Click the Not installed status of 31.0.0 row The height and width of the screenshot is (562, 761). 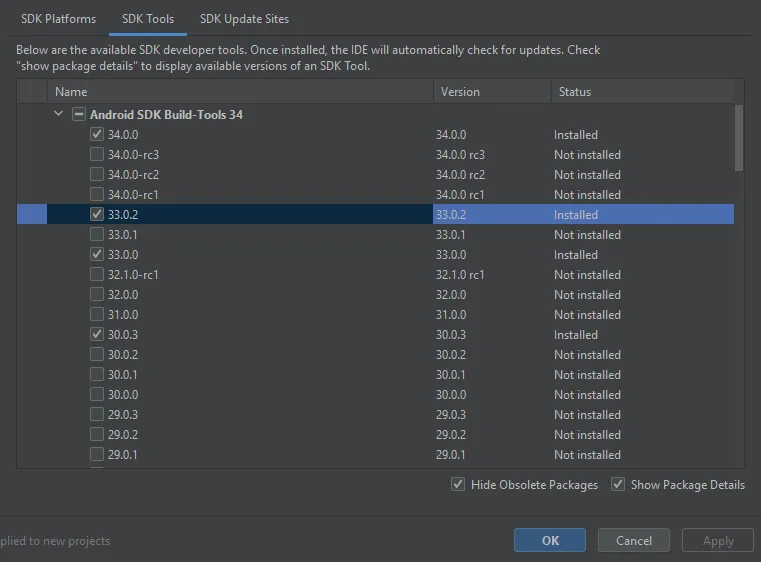pos(587,314)
